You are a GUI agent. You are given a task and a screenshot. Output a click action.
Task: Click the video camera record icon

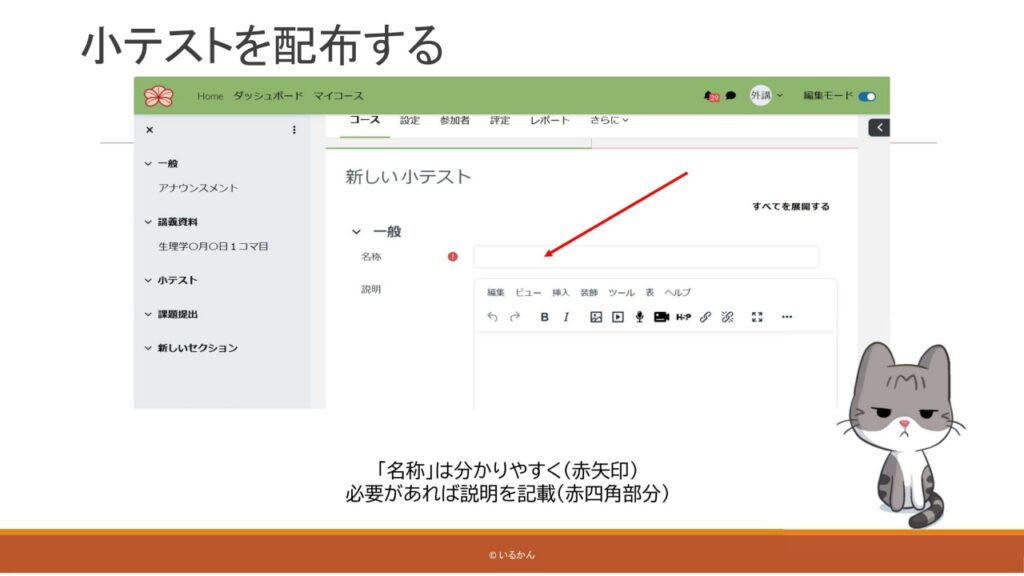pyautogui.click(x=661, y=317)
